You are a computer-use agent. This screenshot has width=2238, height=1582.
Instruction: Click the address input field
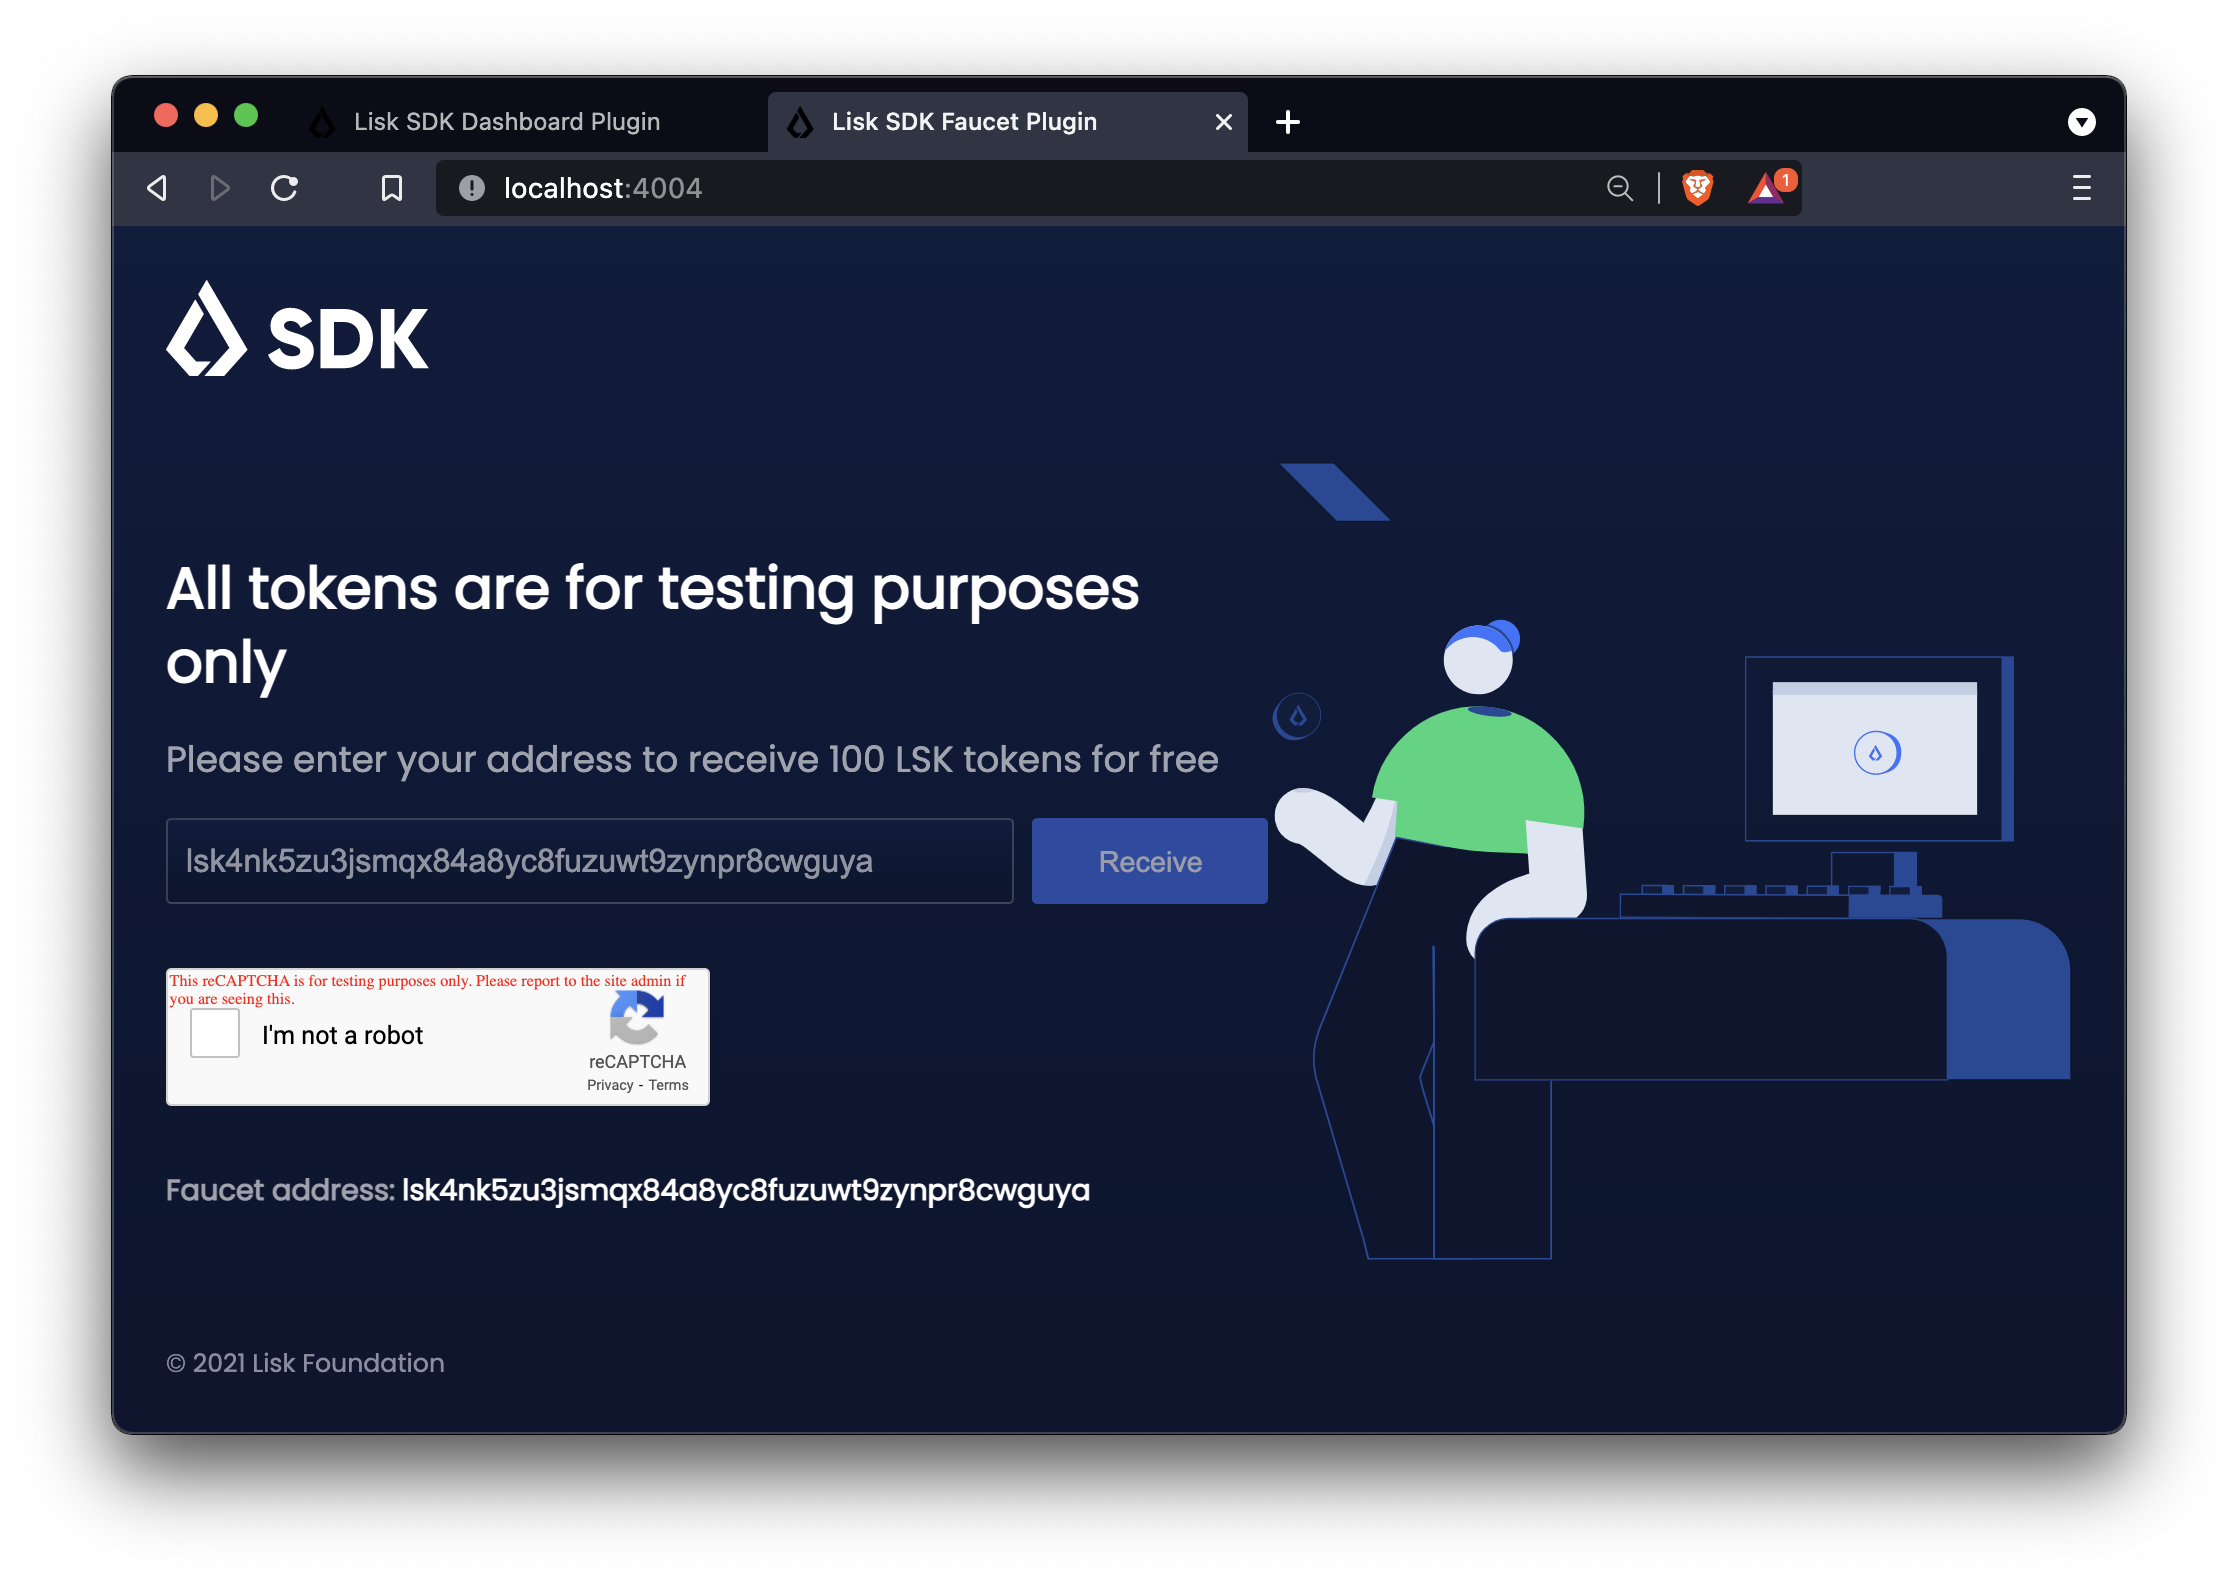point(589,861)
